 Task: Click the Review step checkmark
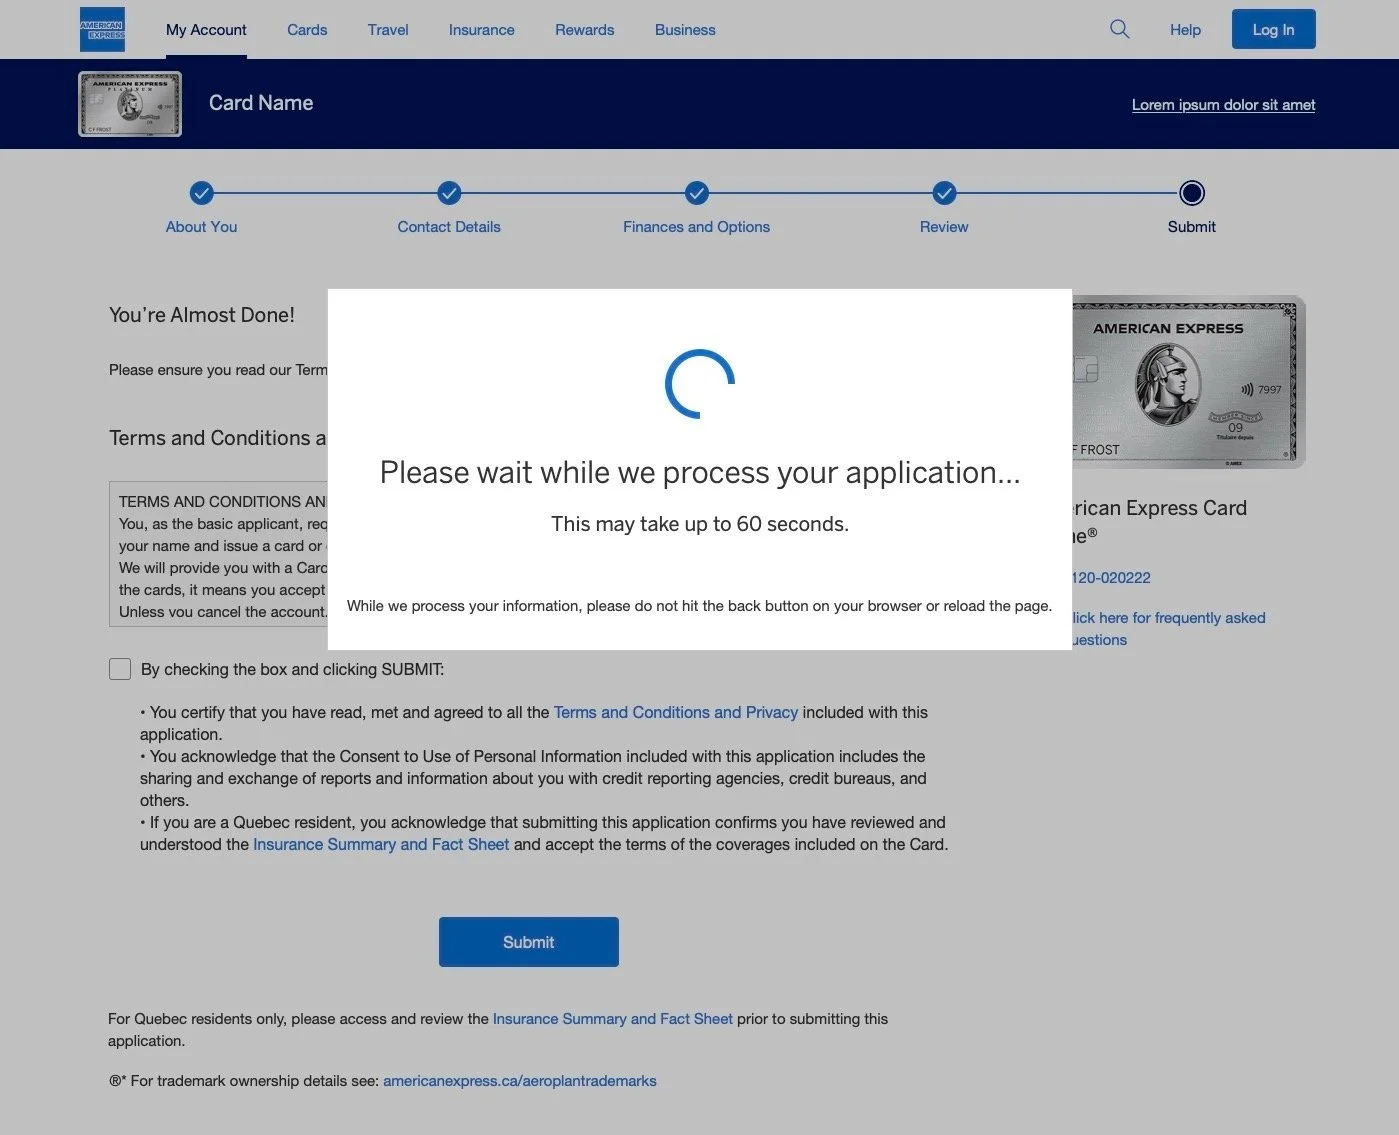coord(944,193)
